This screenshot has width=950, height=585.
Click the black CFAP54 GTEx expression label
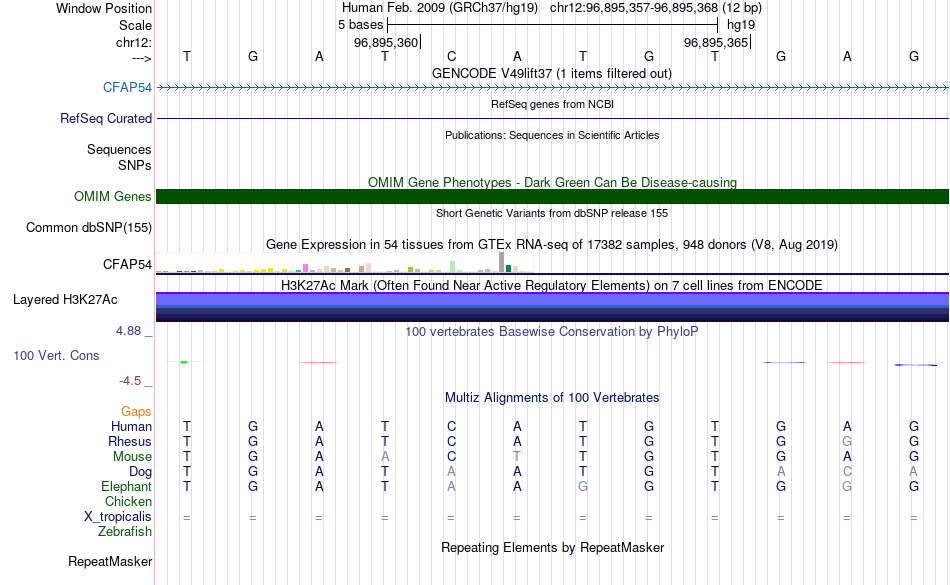point(127,264)
